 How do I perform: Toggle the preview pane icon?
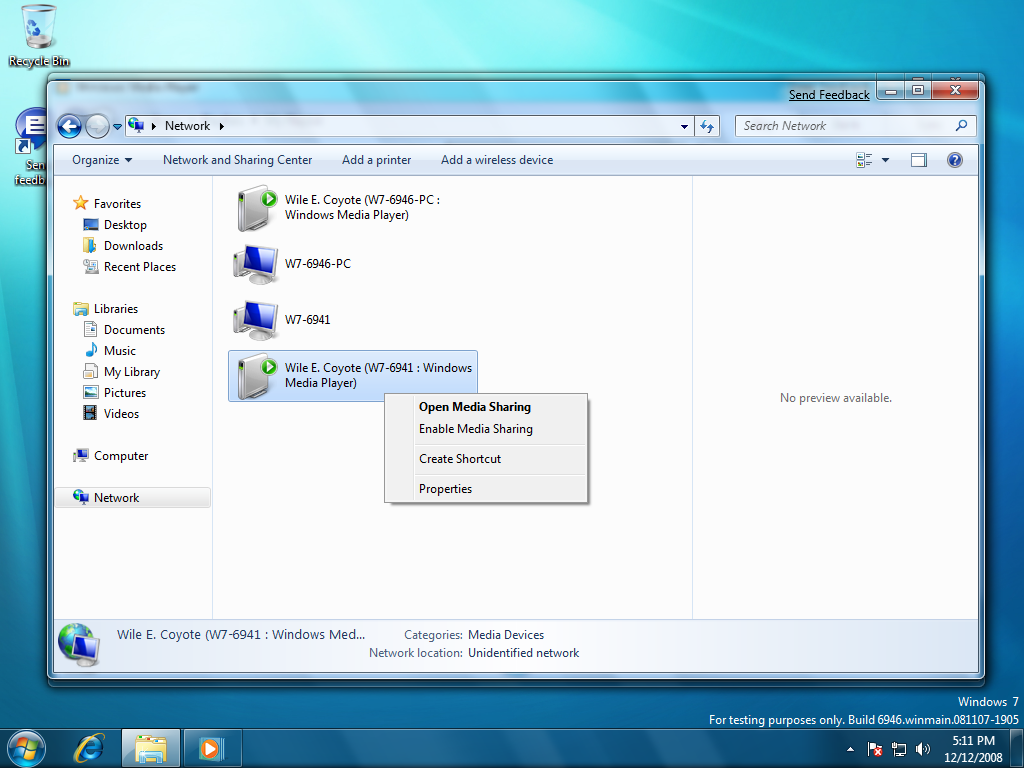click(x=919, y=160)
